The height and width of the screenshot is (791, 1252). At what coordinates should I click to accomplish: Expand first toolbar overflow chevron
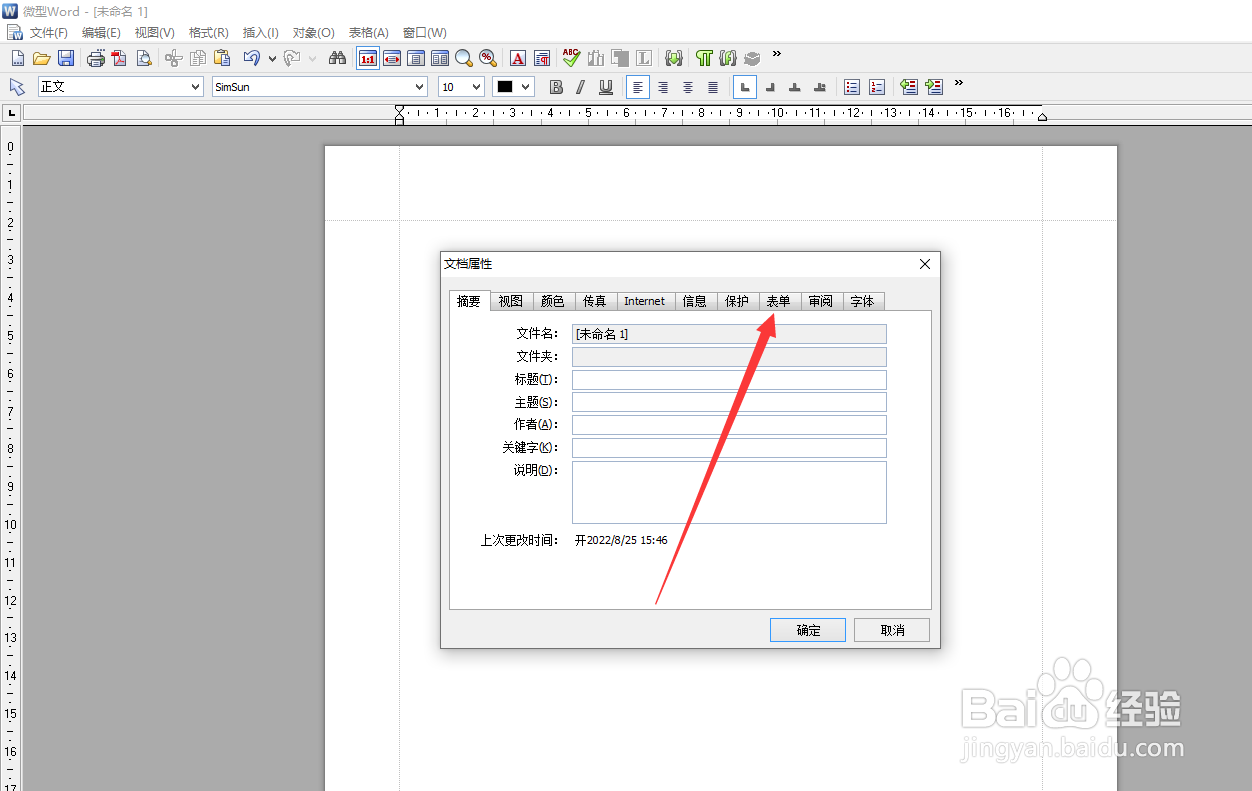coord(777,54)
